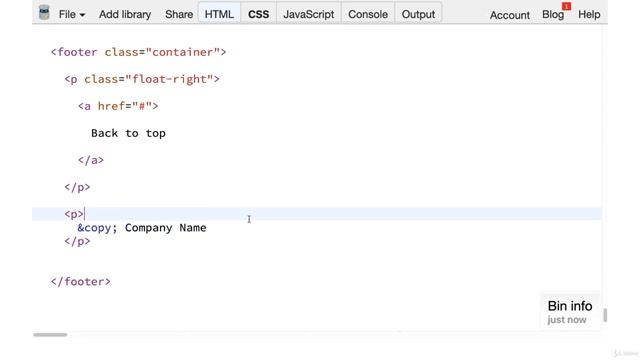Click the a href="#" code line
This screenshot has width=640, height=360.
pos(118,106)
